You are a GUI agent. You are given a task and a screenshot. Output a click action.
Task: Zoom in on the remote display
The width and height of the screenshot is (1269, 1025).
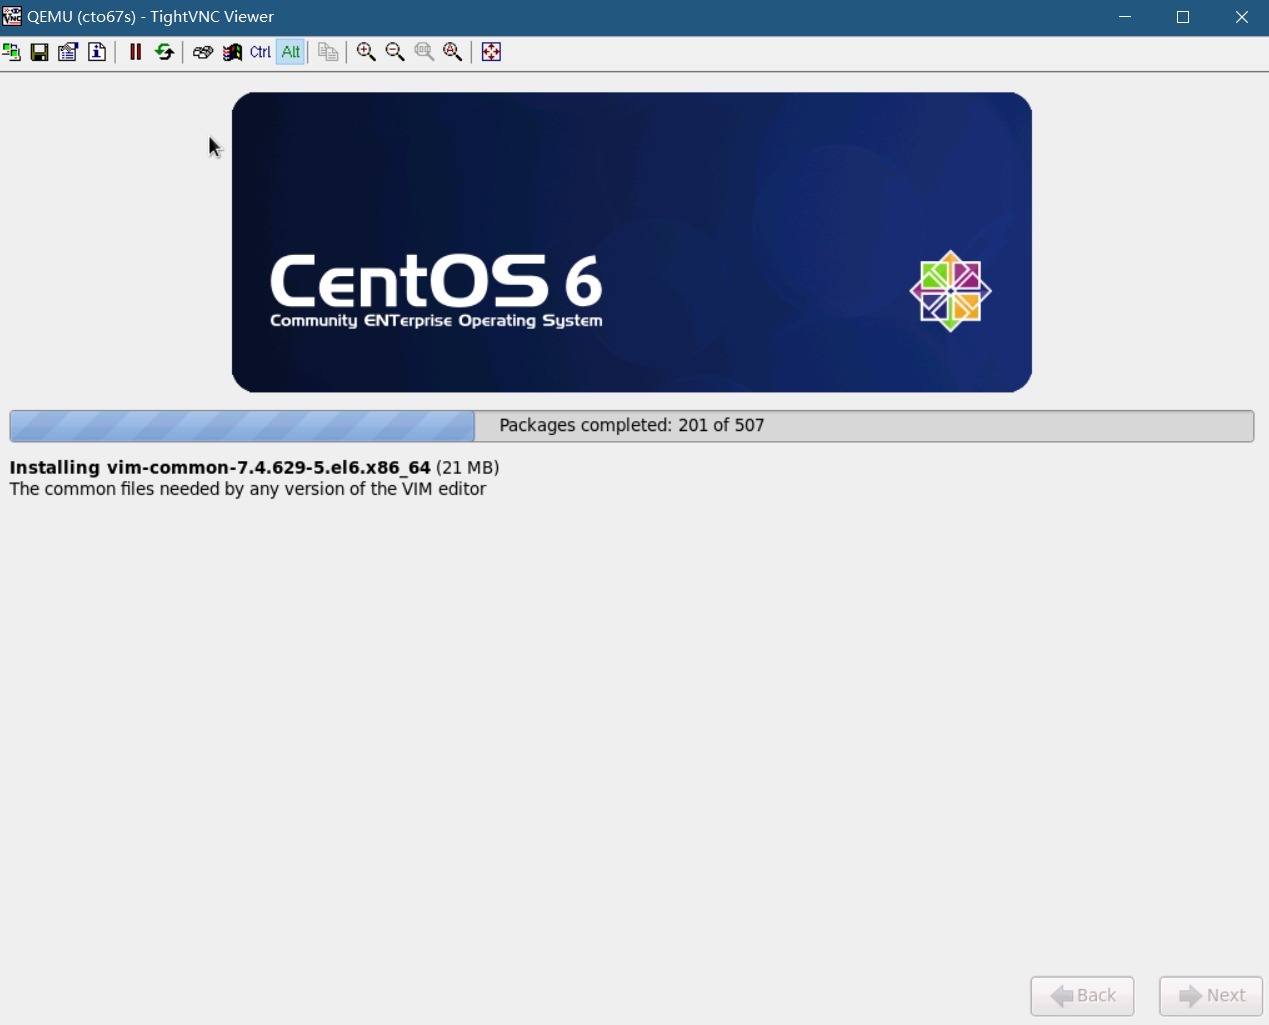point(366,52)
